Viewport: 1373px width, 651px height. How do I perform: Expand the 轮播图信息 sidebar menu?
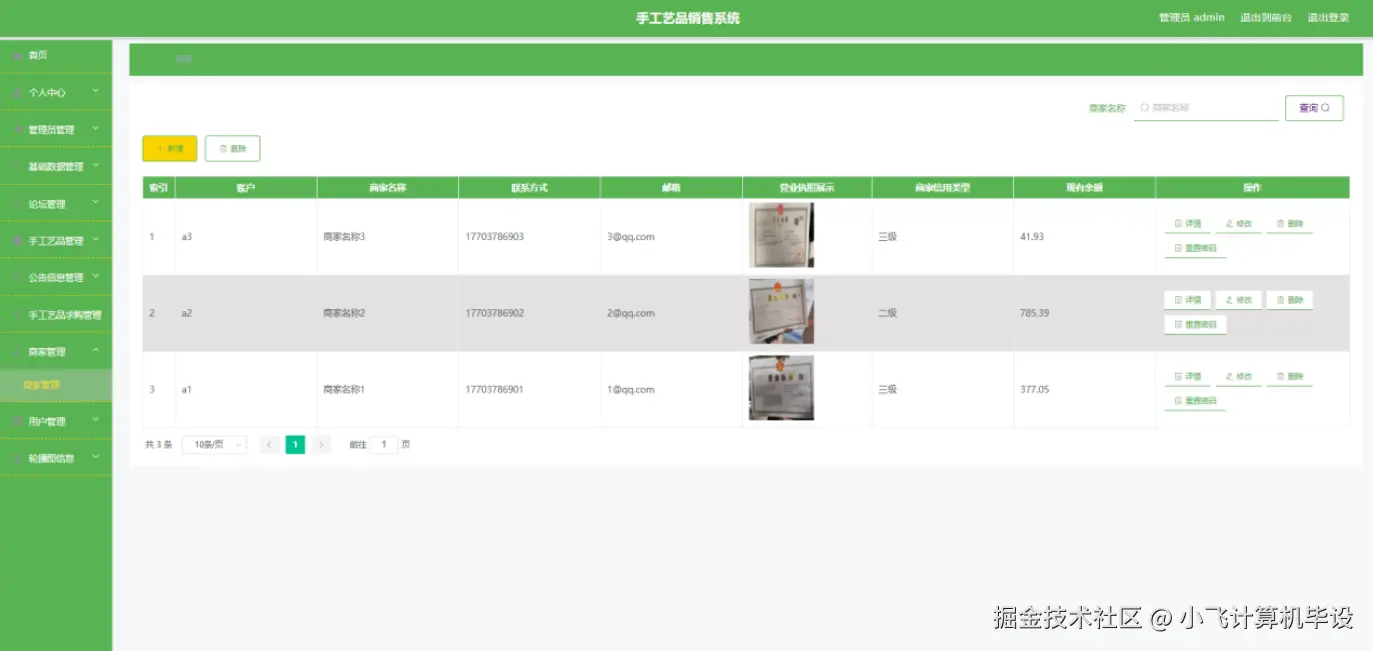[x=56, y=458]
